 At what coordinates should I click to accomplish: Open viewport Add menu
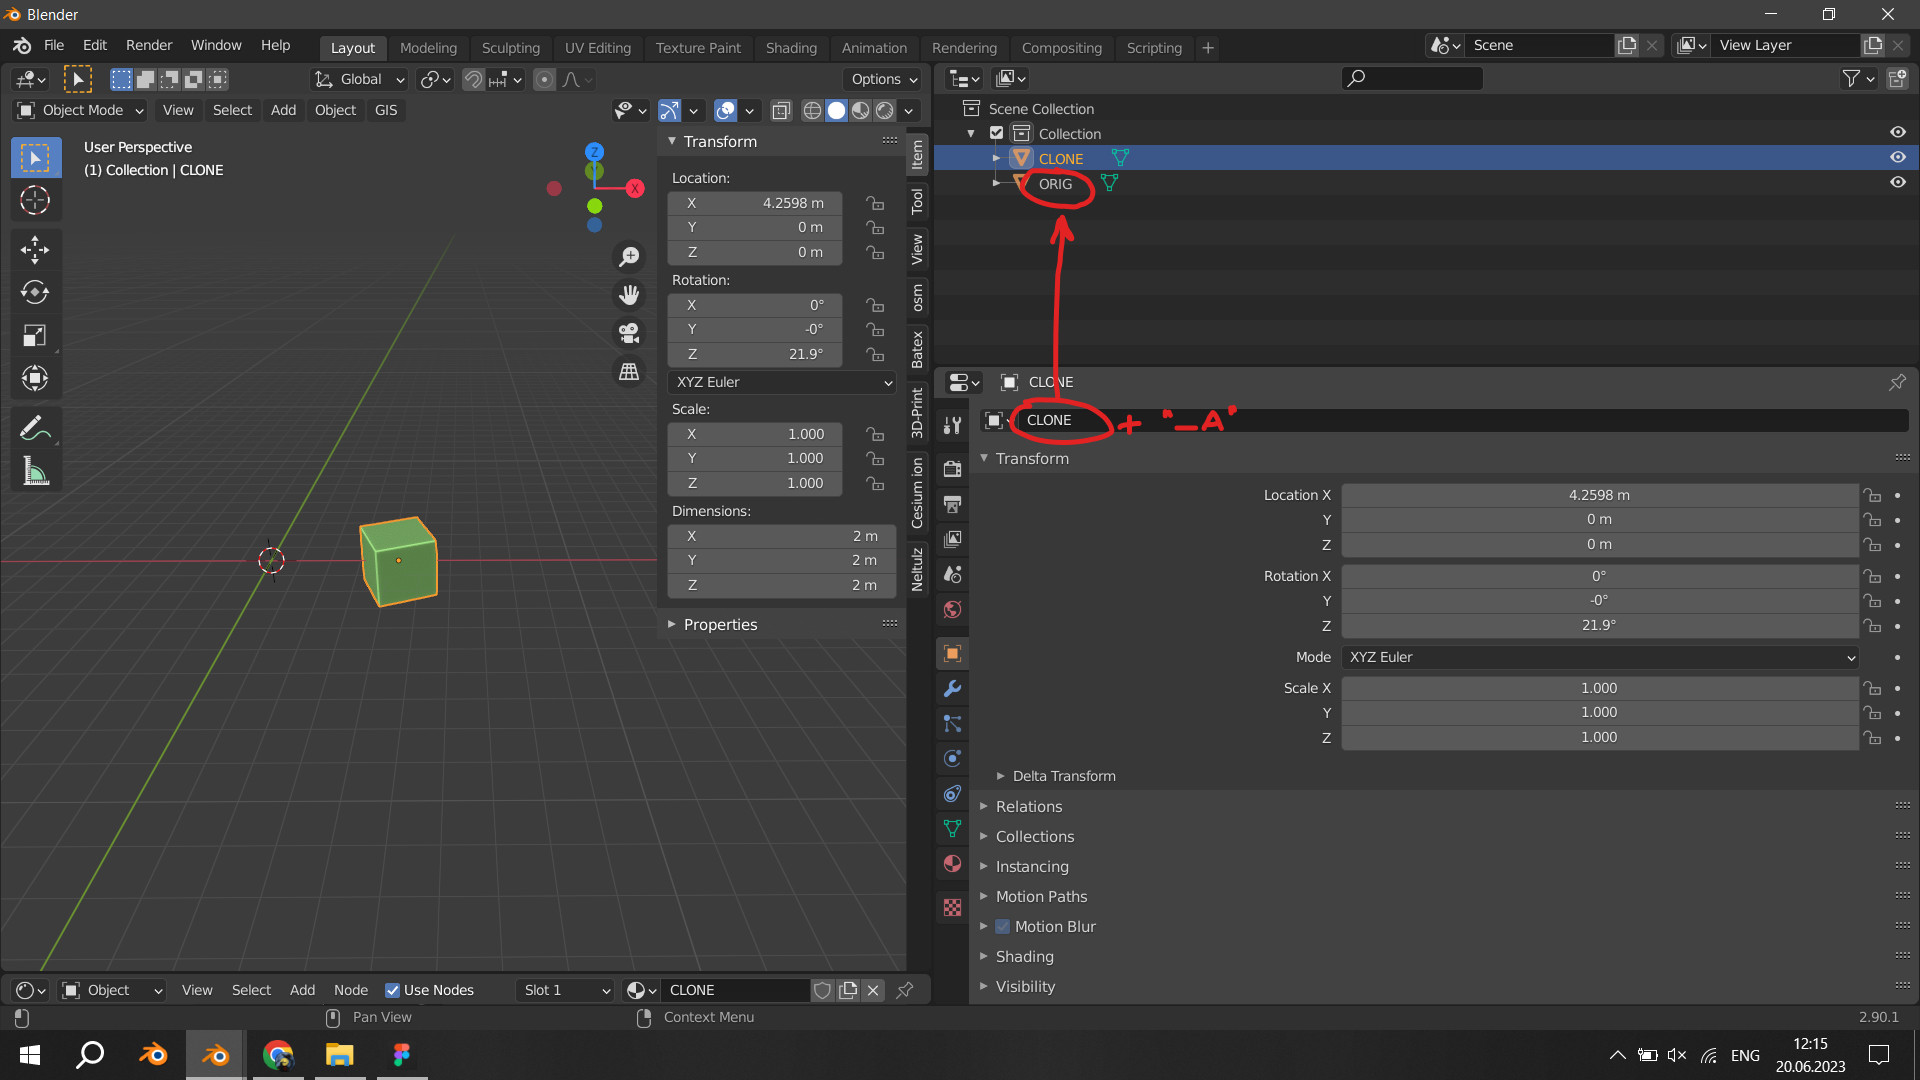tap(283, 110)
